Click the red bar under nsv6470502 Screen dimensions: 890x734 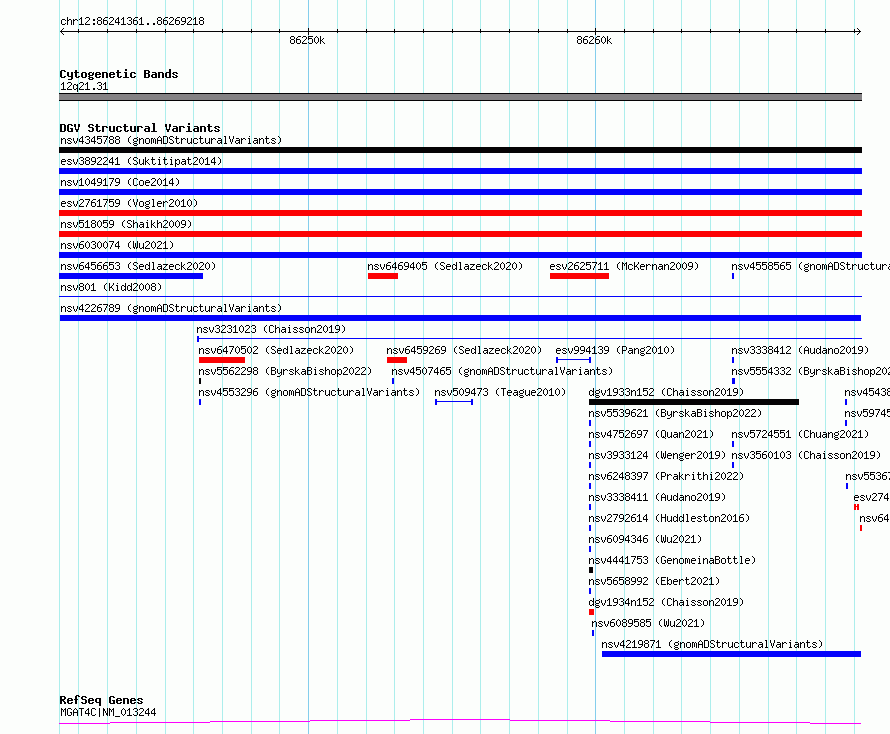pos(221,360)
